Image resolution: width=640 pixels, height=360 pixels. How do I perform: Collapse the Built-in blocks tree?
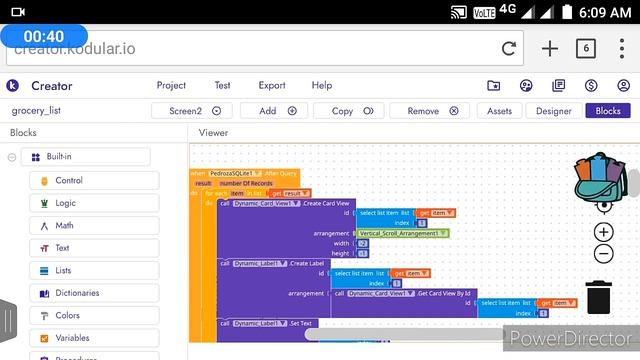pyautogui.click(x=12, y=157)
